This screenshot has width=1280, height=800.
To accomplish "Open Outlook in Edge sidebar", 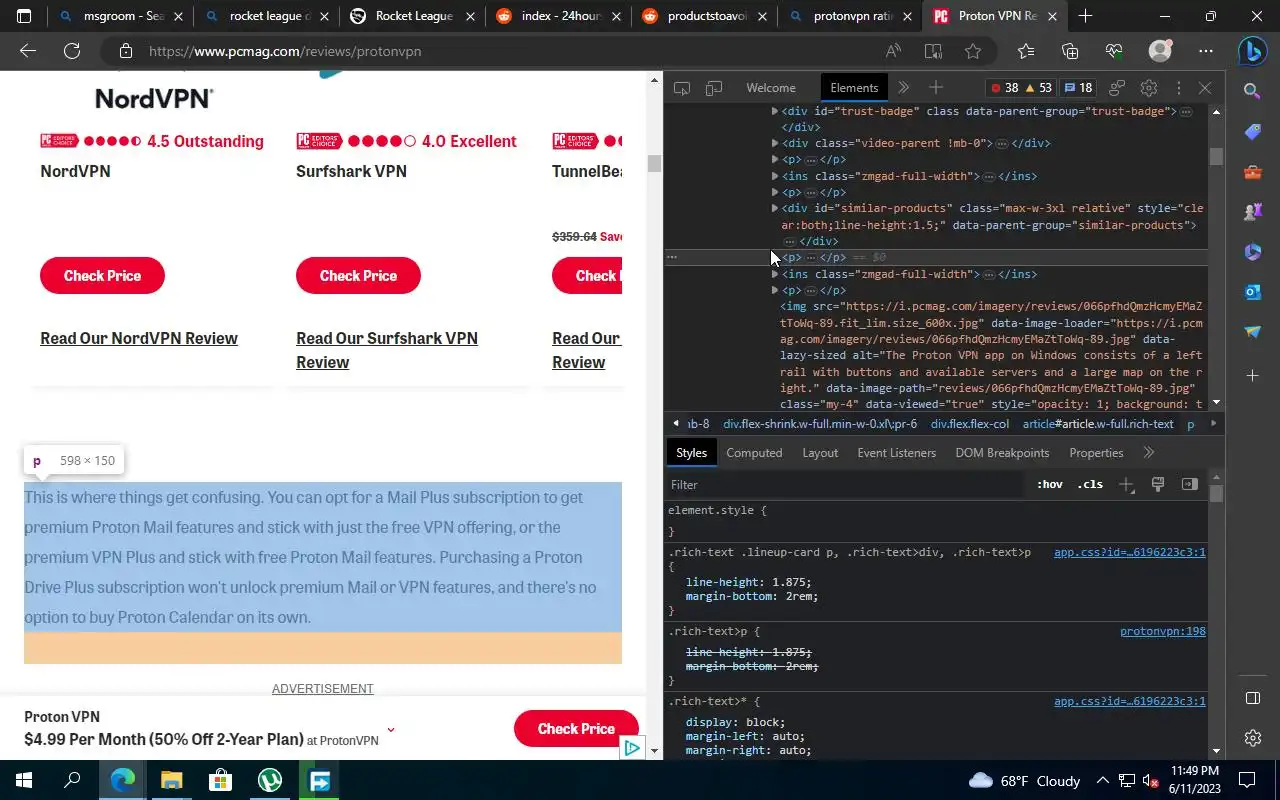I will (1253, 292).
